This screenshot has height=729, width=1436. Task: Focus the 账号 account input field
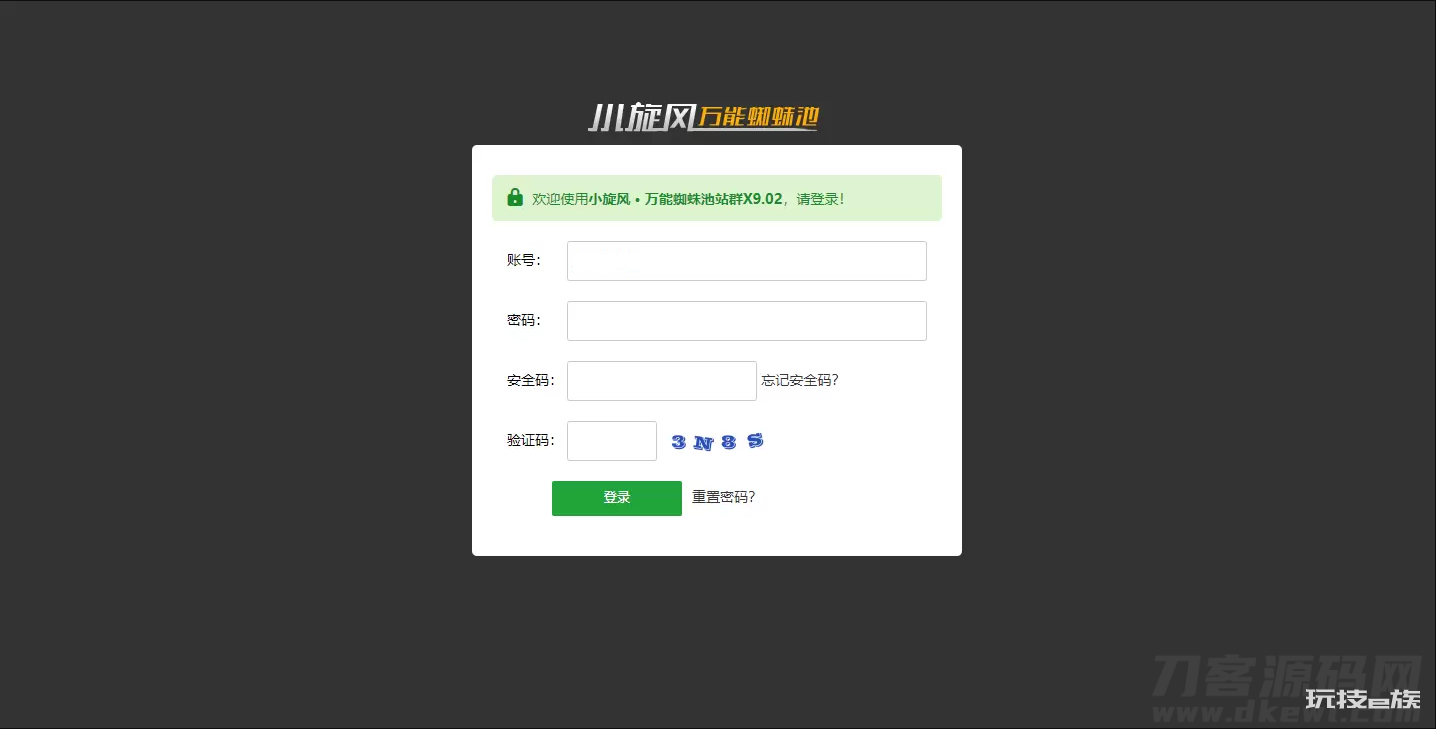[x=747, y=261]
